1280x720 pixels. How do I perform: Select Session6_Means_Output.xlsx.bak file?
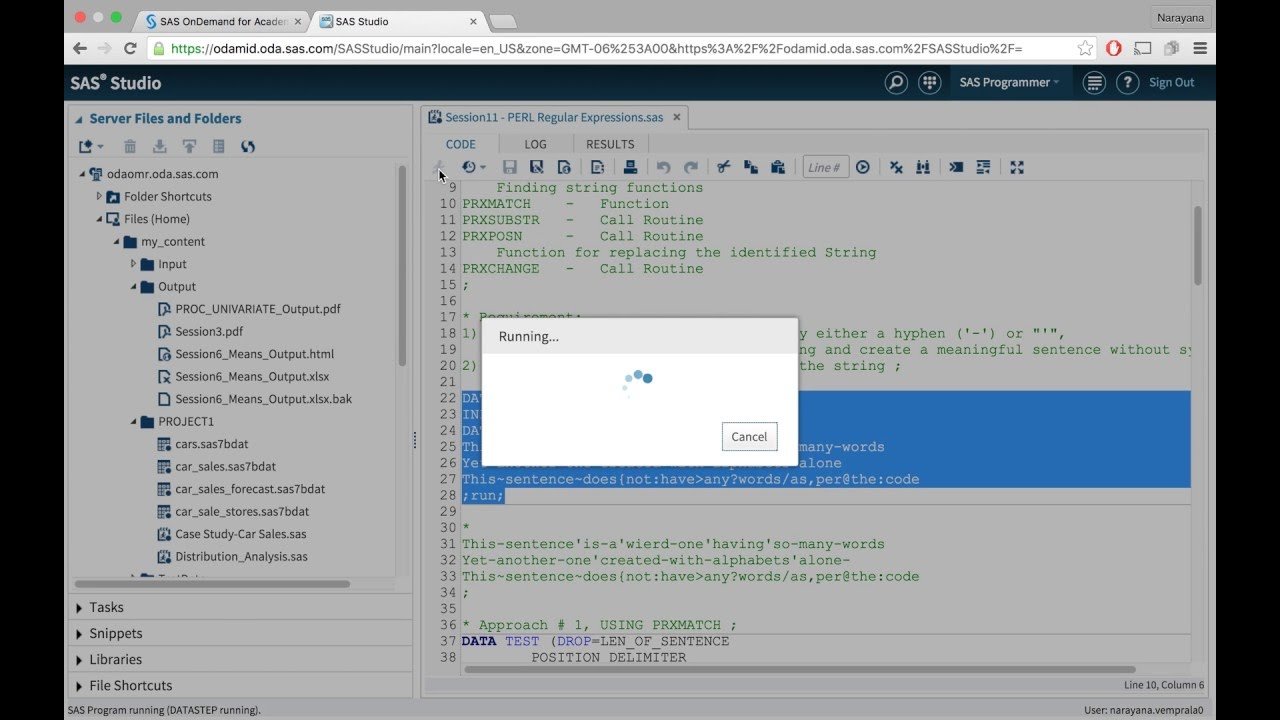pyautogui.click(x=263, y=399)
